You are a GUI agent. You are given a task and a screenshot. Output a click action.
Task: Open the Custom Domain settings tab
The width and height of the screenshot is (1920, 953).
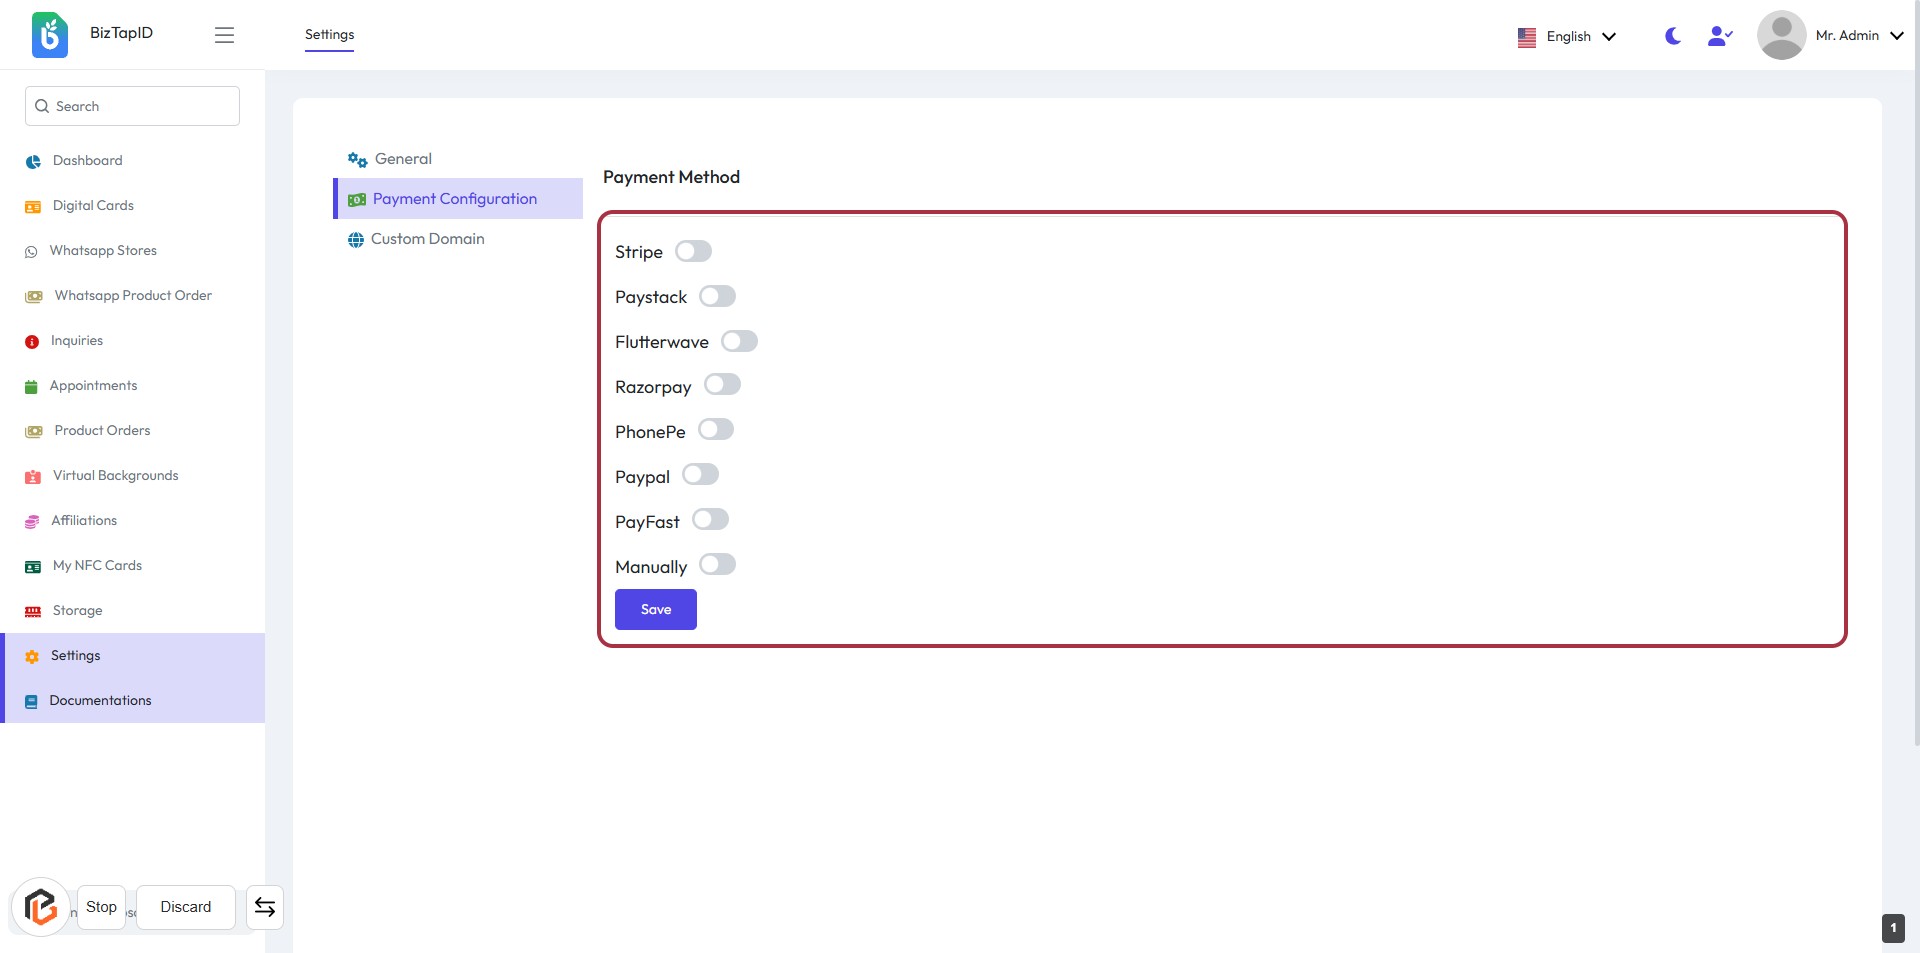click(x=427, y=239)
